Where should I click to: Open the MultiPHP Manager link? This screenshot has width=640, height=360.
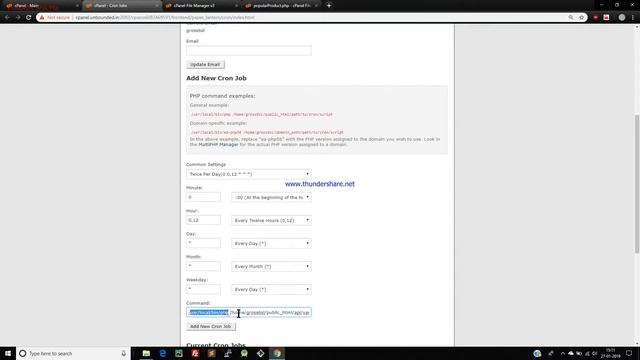218,144
